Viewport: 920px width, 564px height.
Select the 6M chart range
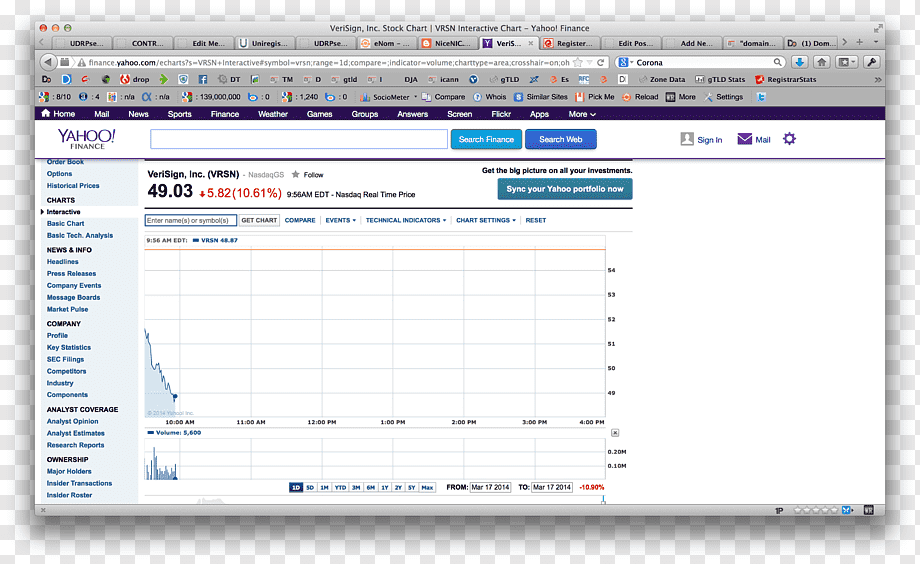point(370,487)
